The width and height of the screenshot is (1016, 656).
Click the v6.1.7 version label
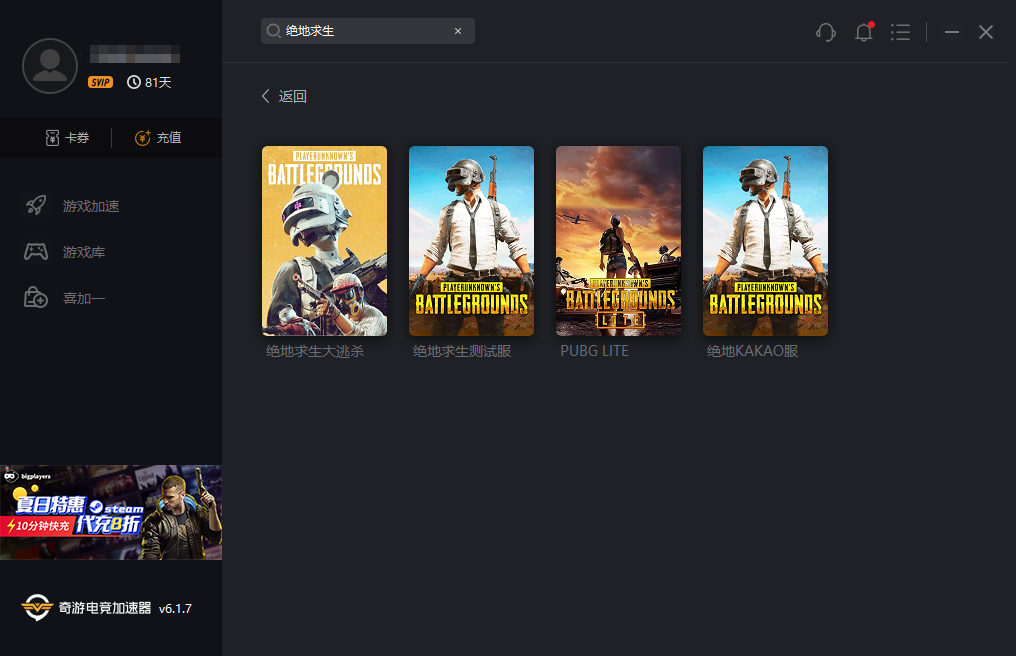[175, 608]
